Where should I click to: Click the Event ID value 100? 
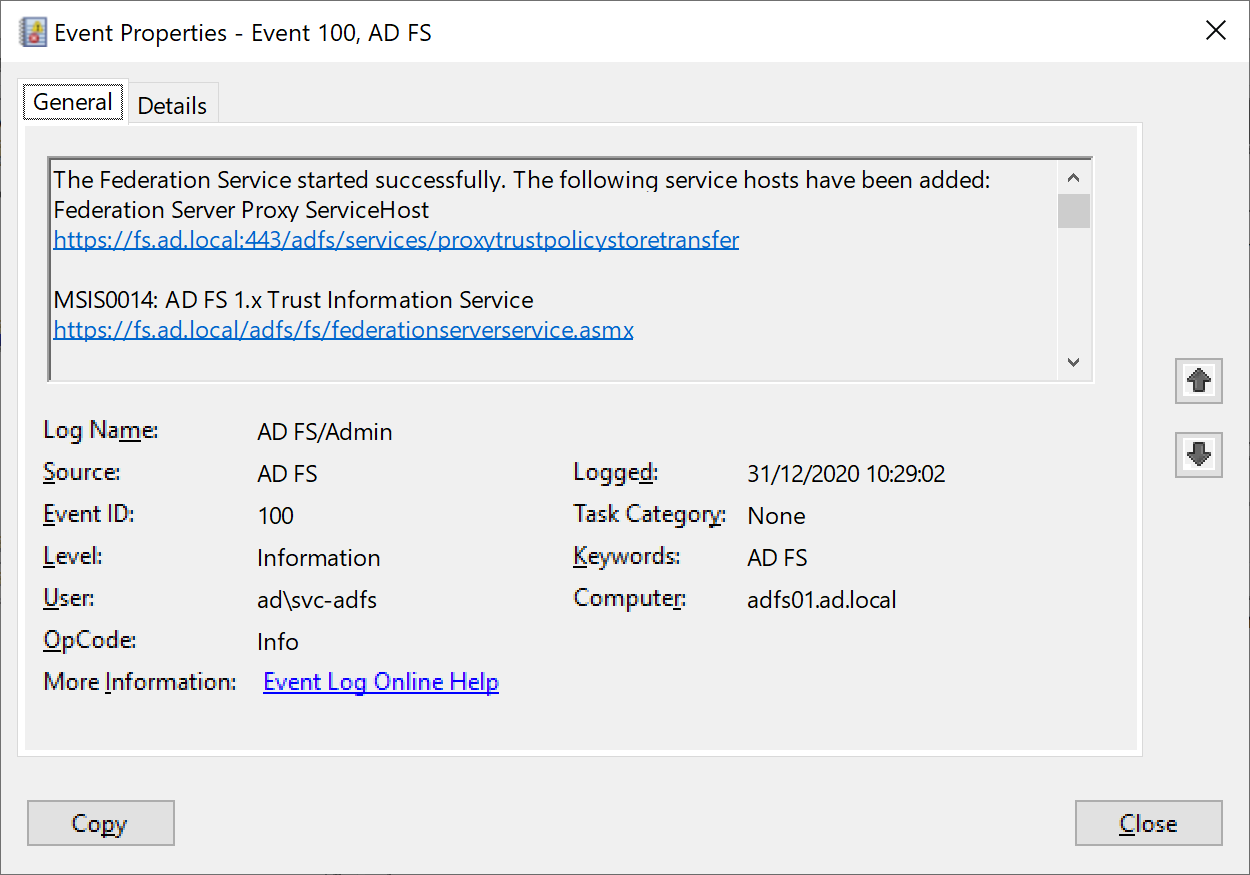275,516
